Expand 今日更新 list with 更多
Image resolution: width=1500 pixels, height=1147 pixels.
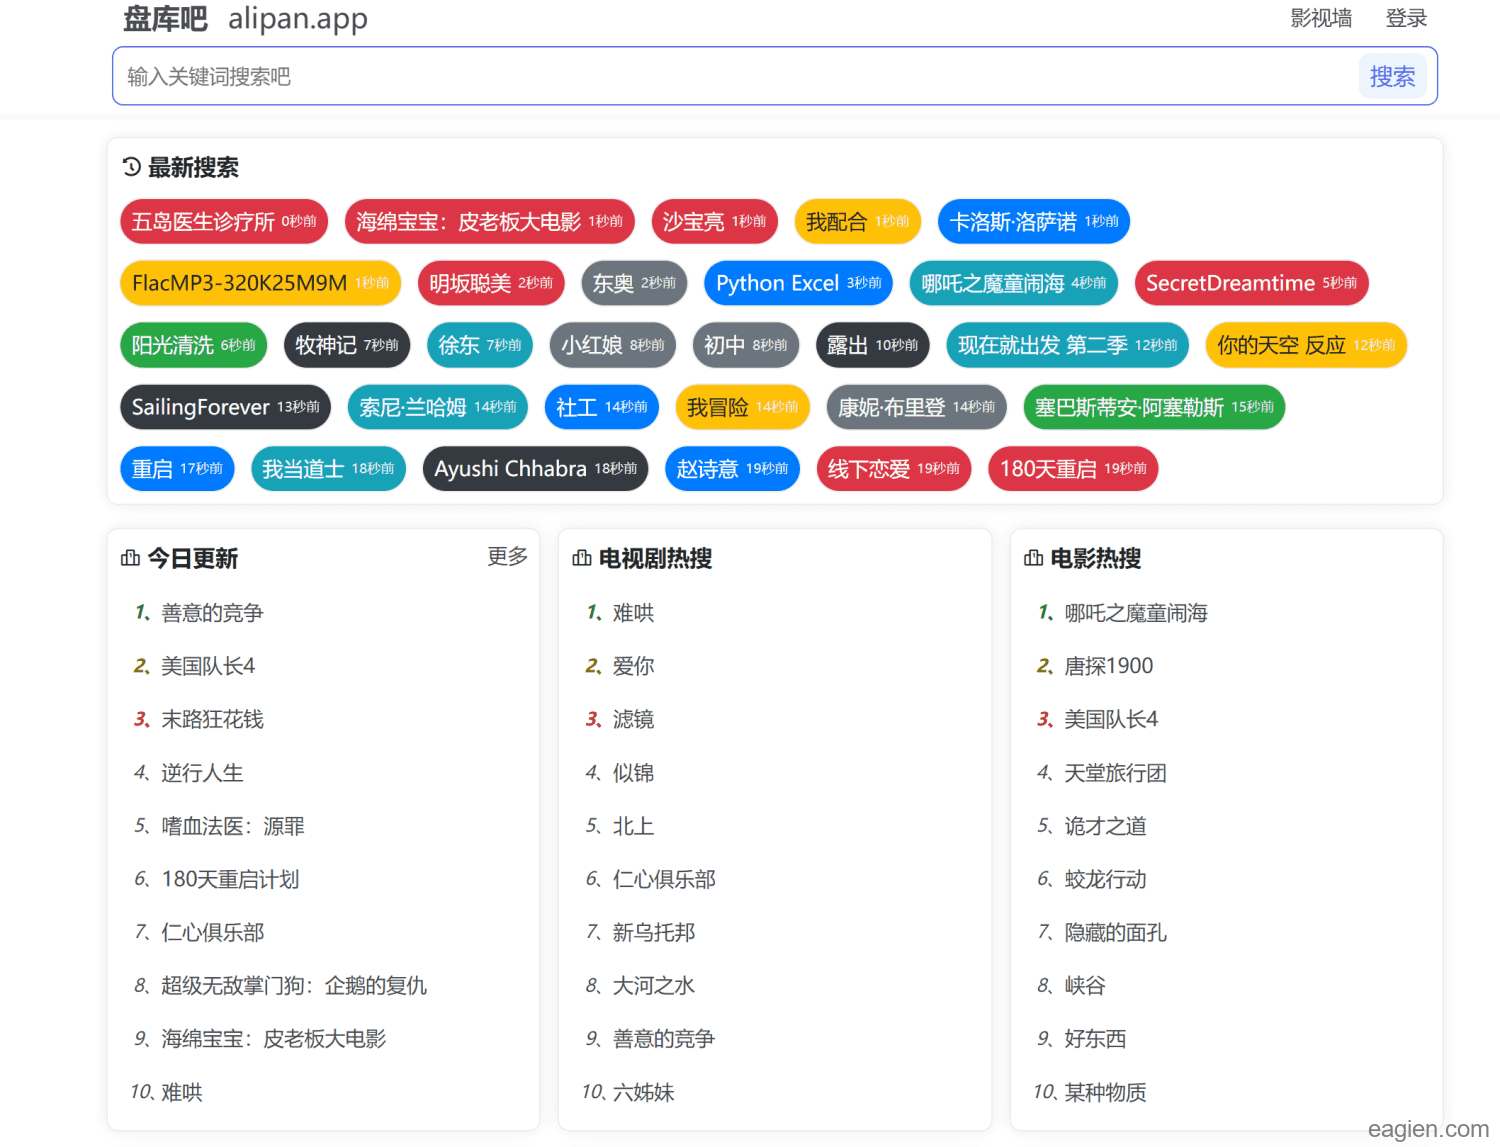tap(507, 556)
